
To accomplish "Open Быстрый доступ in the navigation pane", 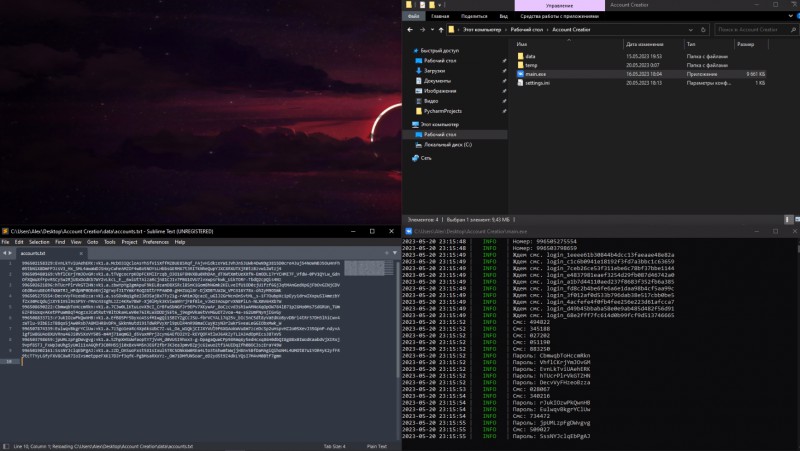I will 440,51.
